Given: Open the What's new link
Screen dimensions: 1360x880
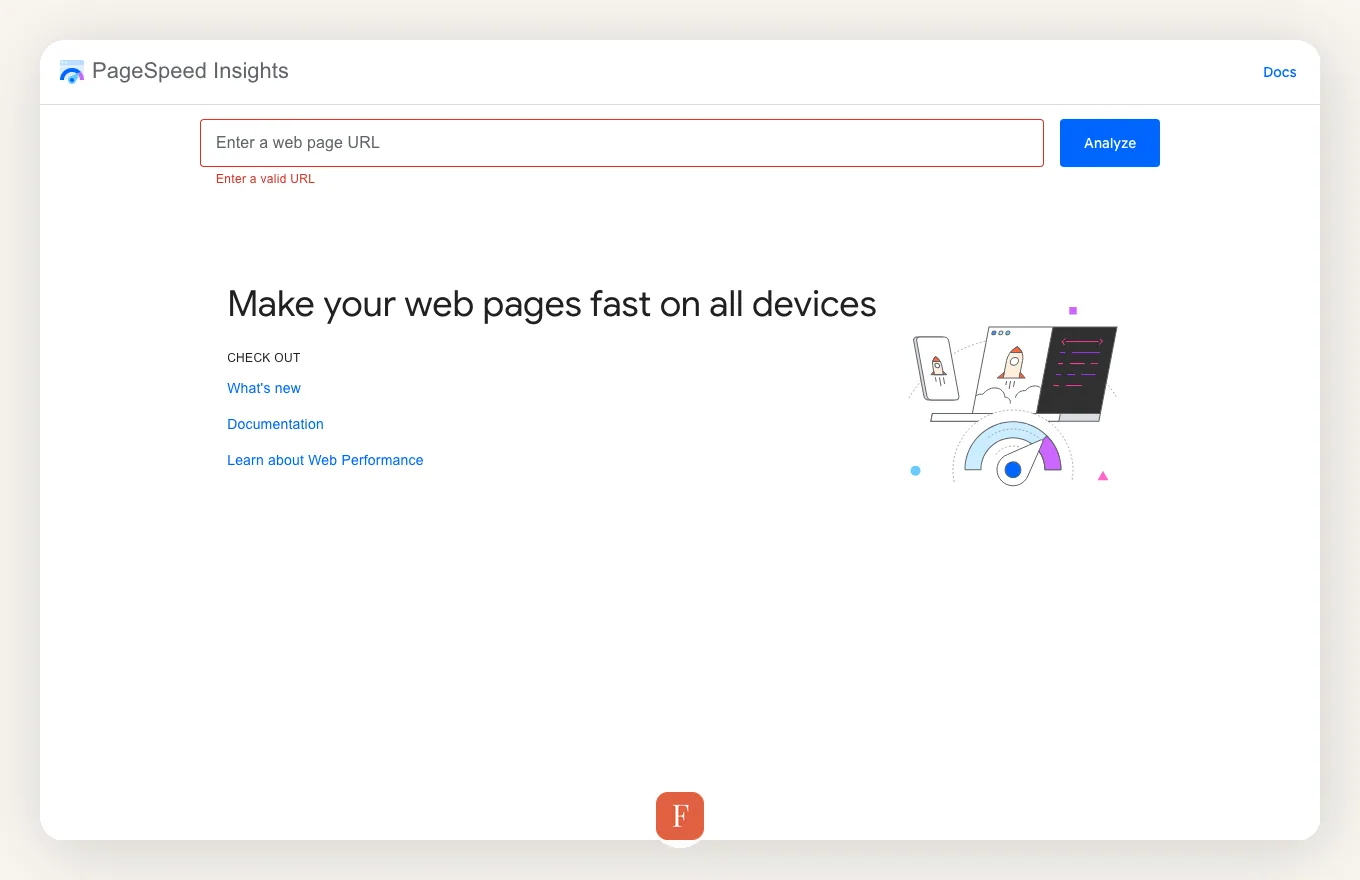Looking at the screenshot, I should pos(264,388).
